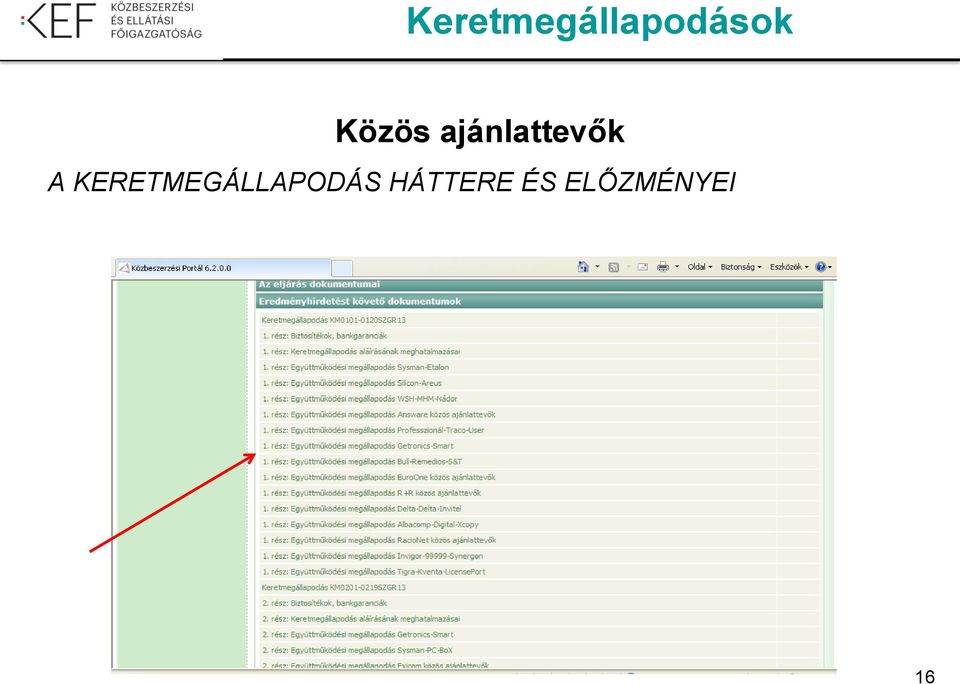The height and width of the screenshot is (684, 960).
Task: Open the Print dropdown arrow
Action: [x=677, y=267]
